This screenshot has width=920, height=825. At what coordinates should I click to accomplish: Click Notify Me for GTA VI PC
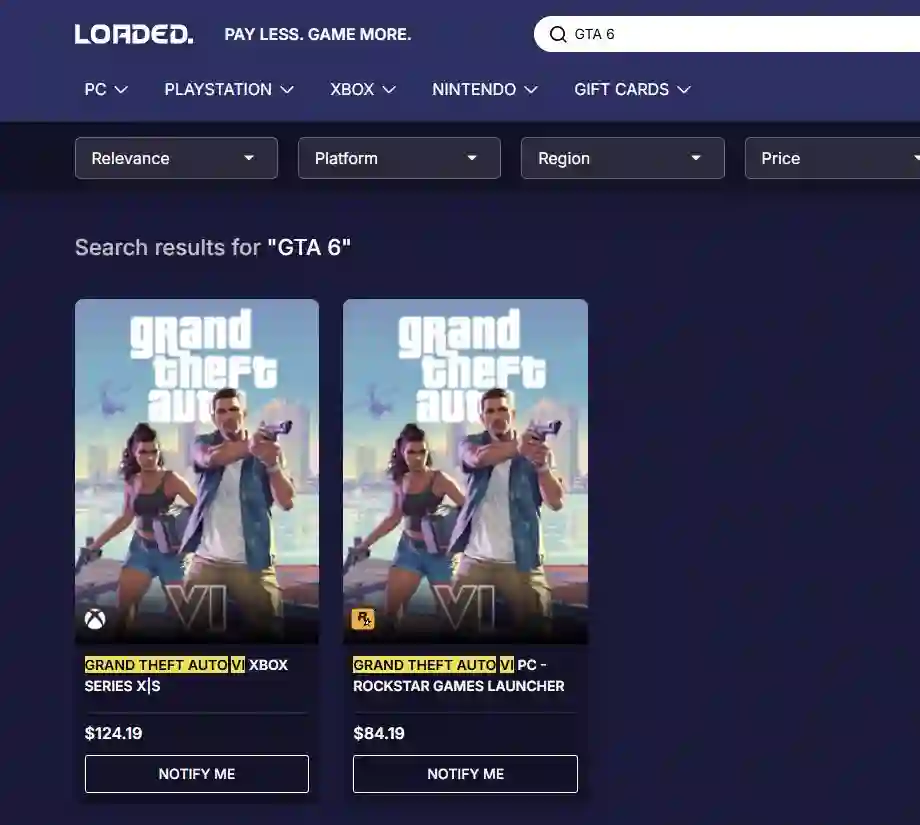(x=465, y=774)
